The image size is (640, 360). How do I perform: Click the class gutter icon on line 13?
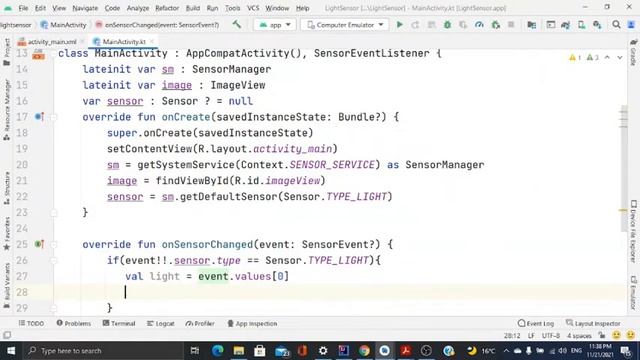click(x=39, y=54)
